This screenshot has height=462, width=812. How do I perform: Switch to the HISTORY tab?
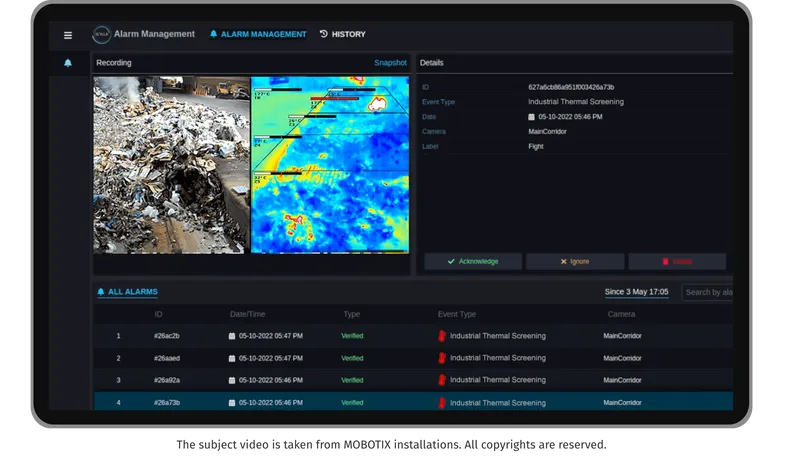click(342, 34)
